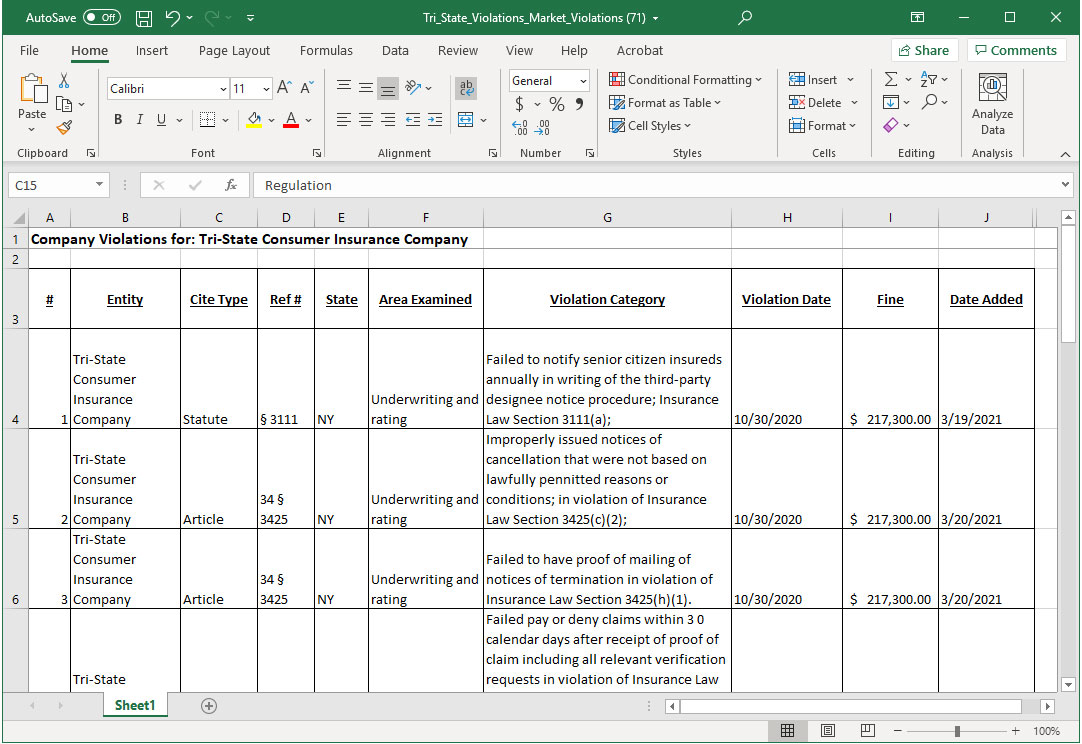Expand Conditional Formatting menu
Screen dimensions: 1082x744
click(x=685, y=79)
